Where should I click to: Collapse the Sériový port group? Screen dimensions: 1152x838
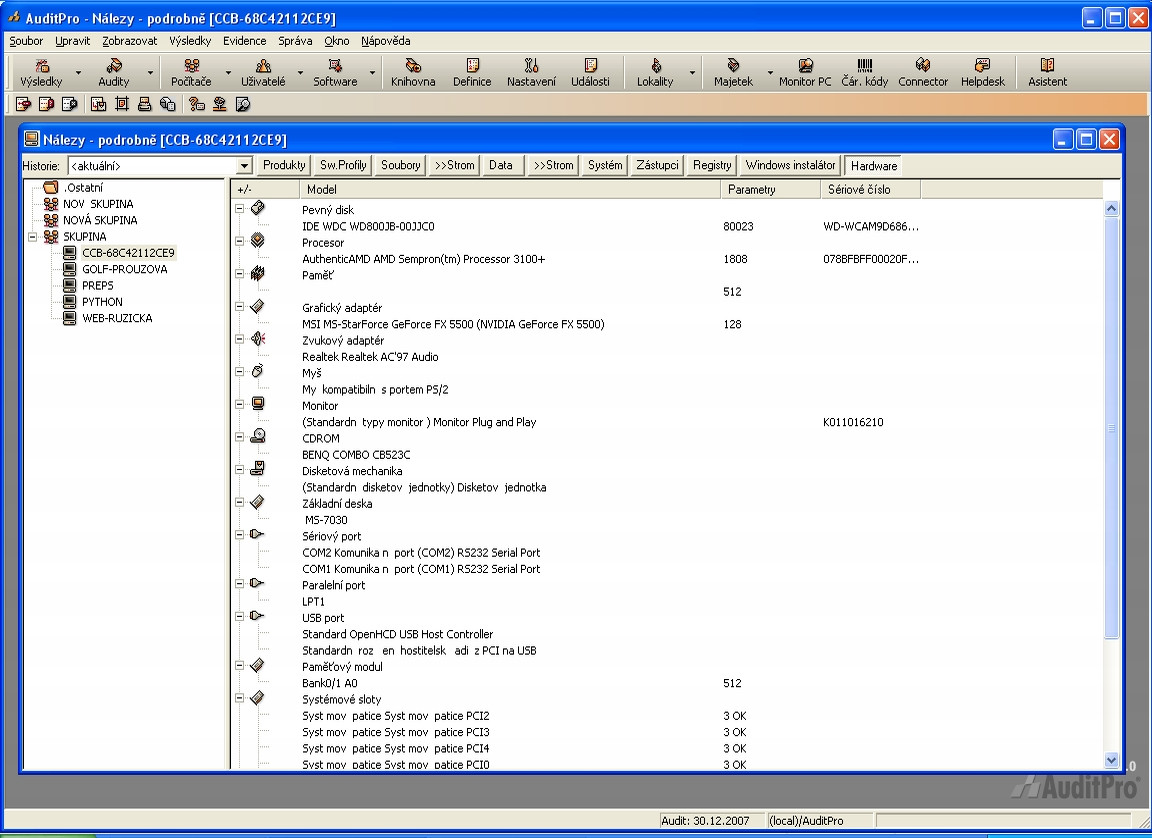pos(240,535)
